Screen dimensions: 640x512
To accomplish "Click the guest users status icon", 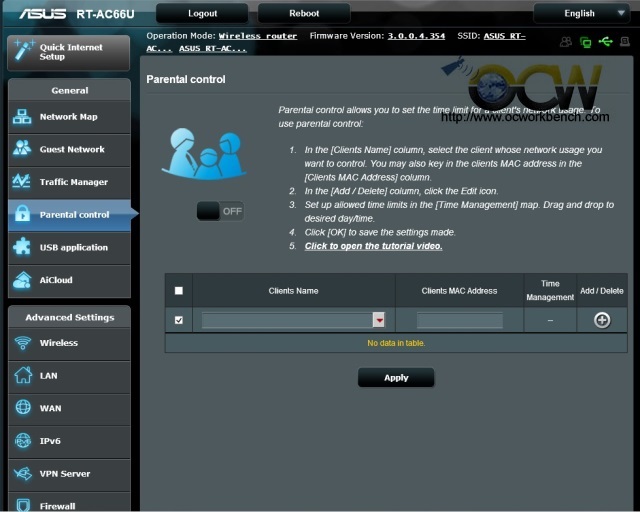I will pos(566,42).
